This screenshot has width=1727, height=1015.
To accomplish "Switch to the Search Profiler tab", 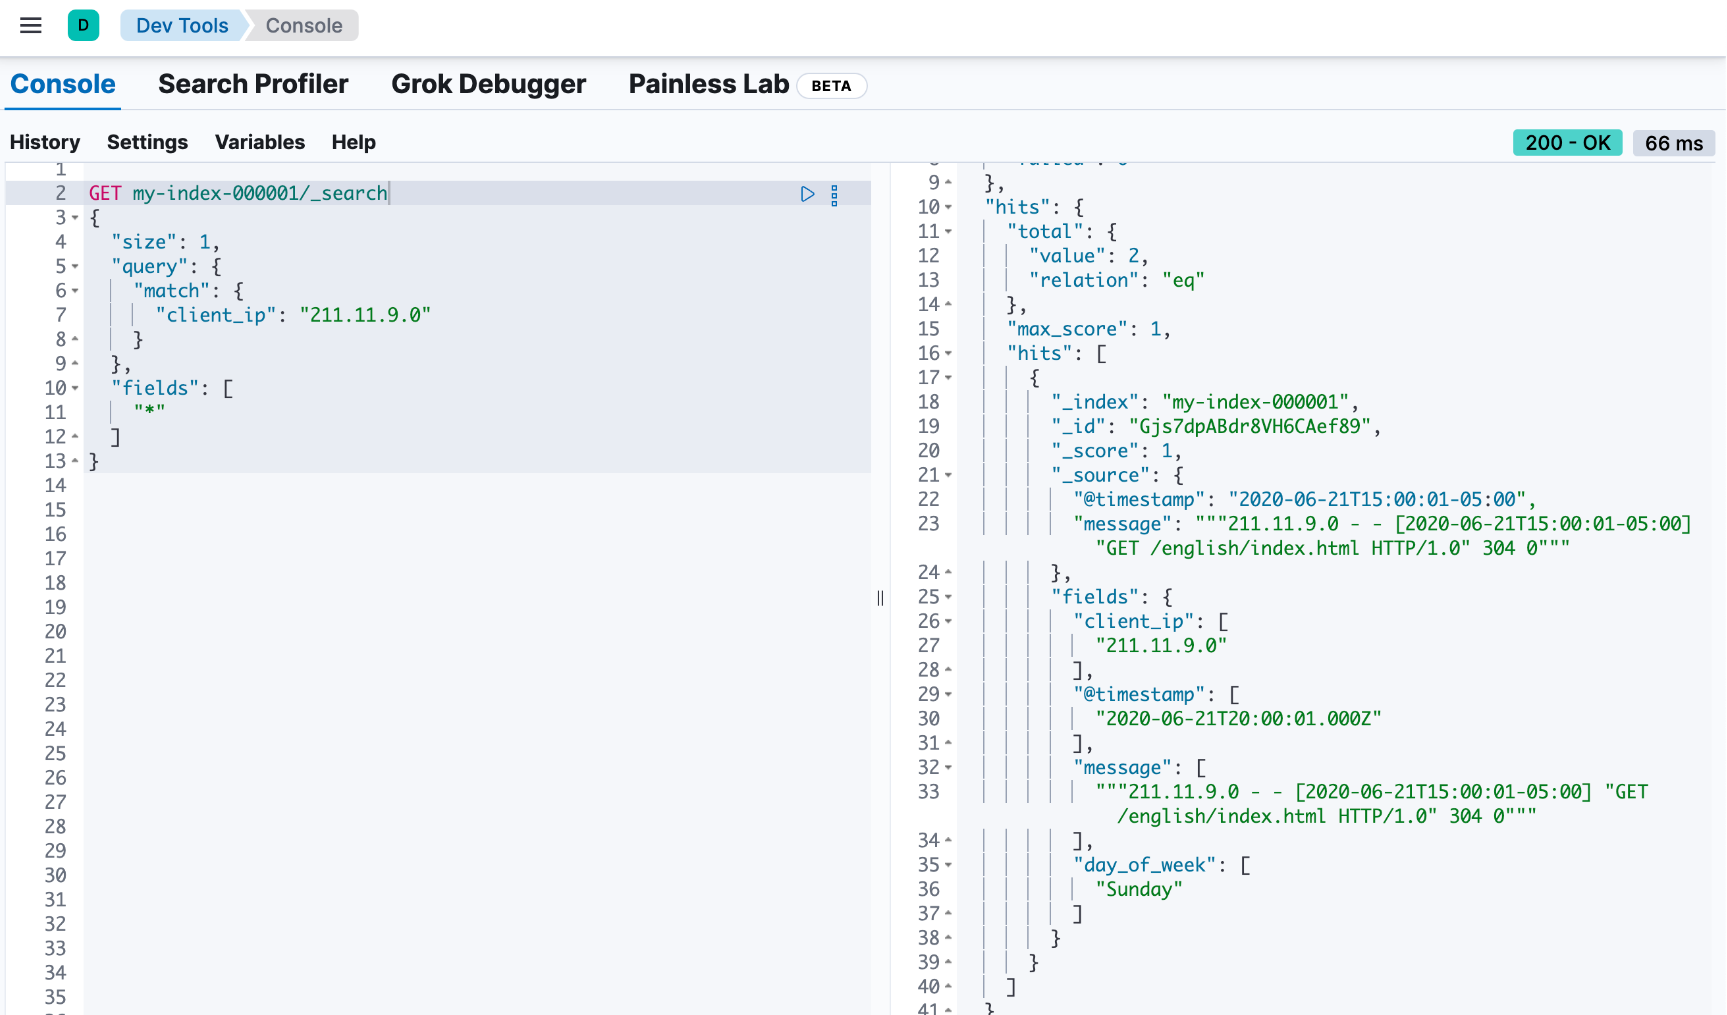I will click(x=253, y=84).
